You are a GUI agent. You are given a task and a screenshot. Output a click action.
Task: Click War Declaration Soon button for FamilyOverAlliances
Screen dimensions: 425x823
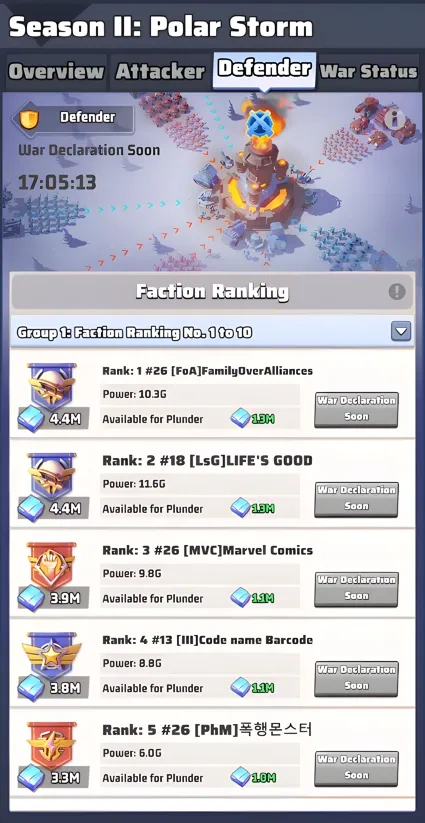click(x=356, y=409)
